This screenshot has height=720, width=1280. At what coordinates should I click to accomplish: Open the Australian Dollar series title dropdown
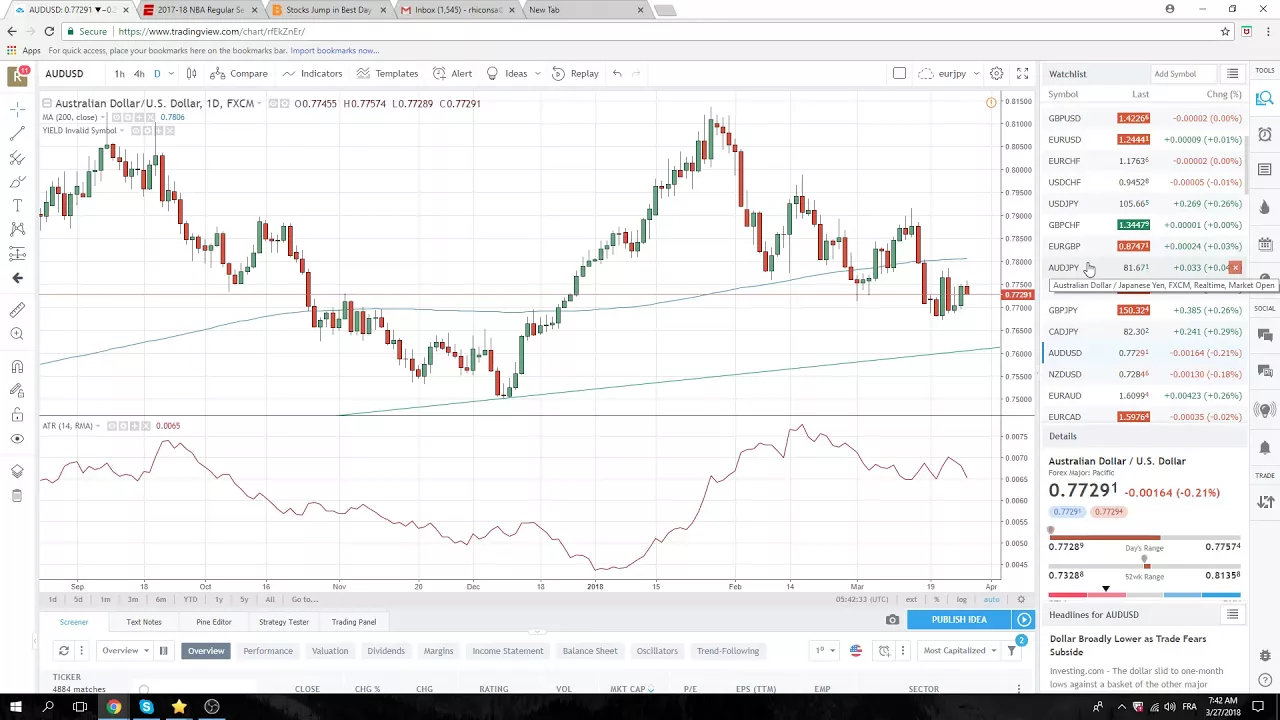click(261, 103)
